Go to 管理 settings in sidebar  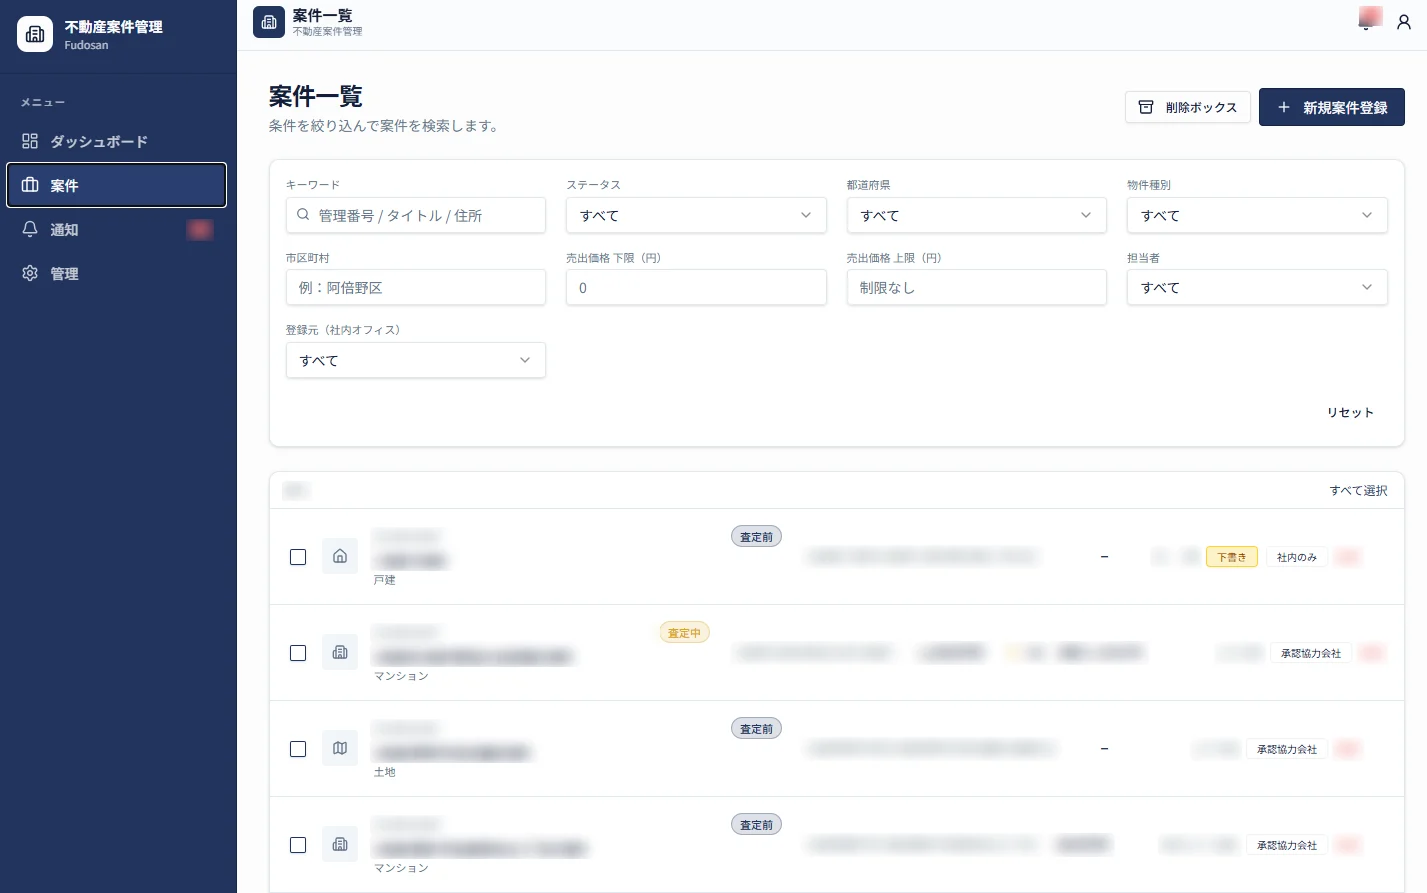tap(117, 273)
